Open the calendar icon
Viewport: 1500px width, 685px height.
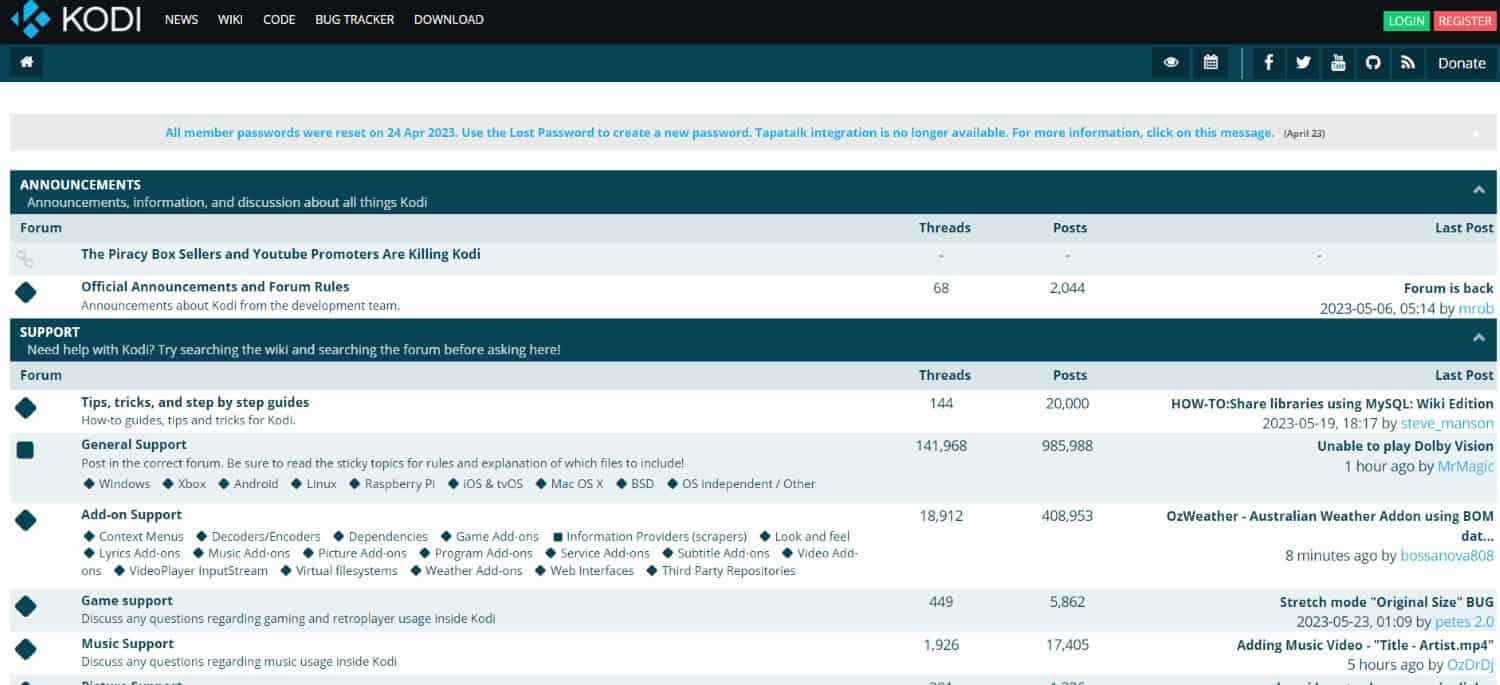tap(1211, 62)
